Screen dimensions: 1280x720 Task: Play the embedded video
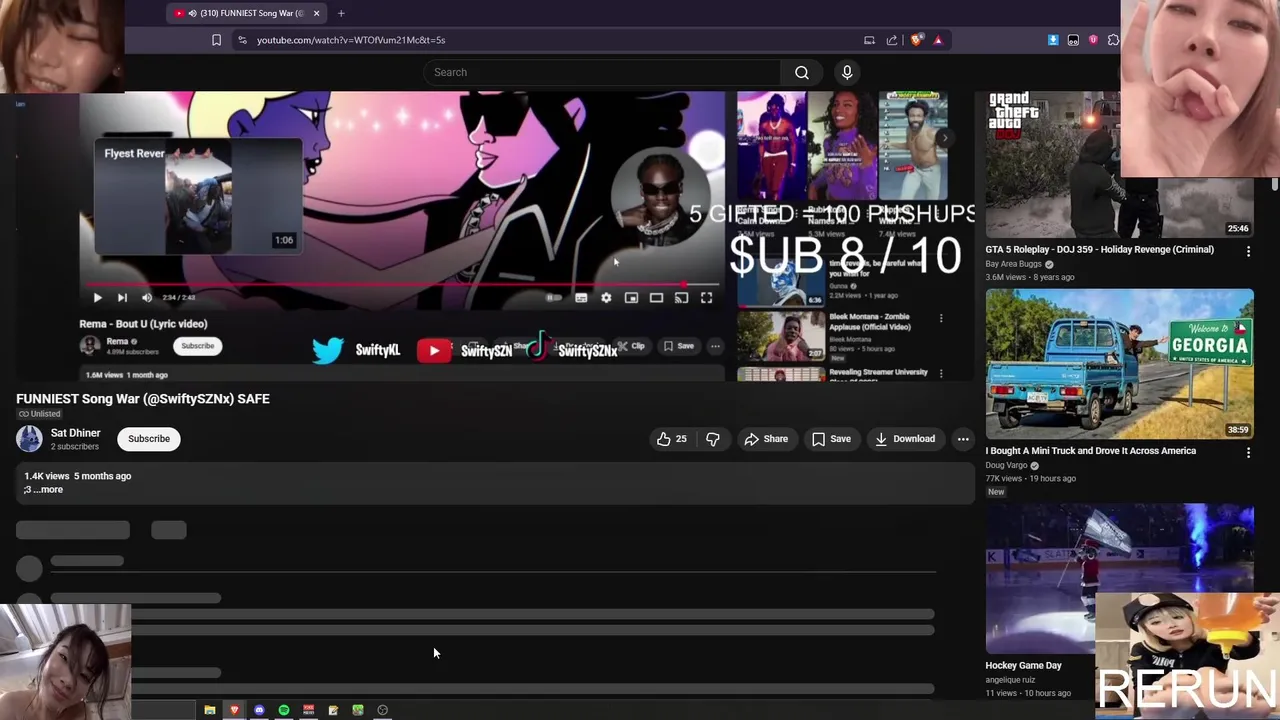tap(97, 297)
